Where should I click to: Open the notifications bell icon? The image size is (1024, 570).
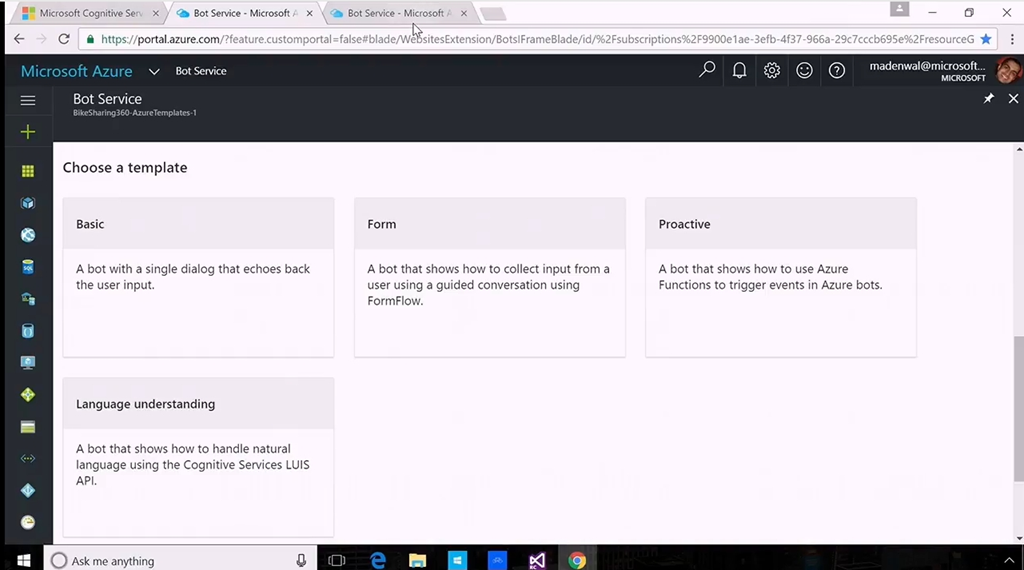739,70
